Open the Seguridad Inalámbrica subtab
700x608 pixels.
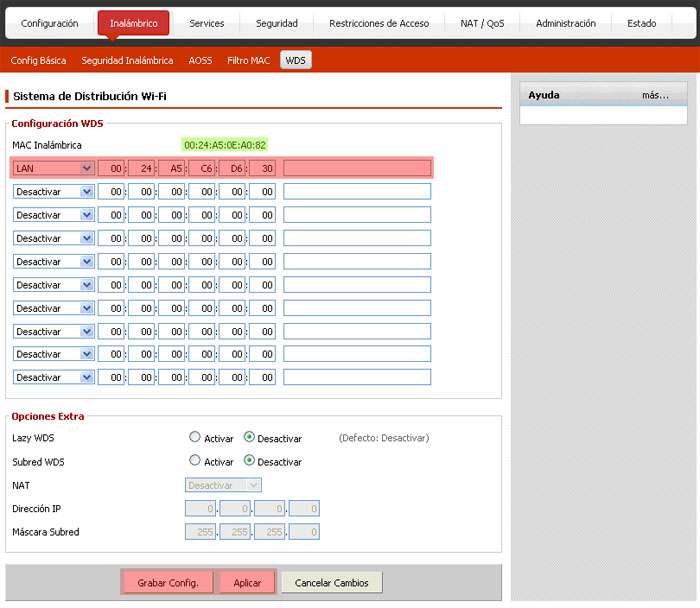127,61
